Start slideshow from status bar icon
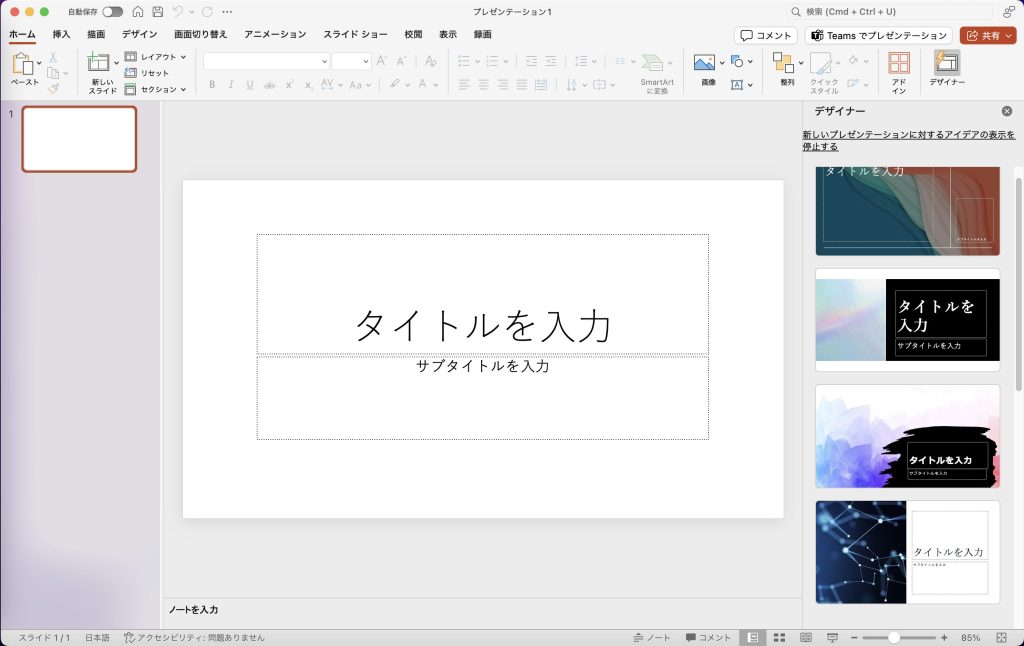The height and width of the screenshot is (646, 1024). pos(831,637)
